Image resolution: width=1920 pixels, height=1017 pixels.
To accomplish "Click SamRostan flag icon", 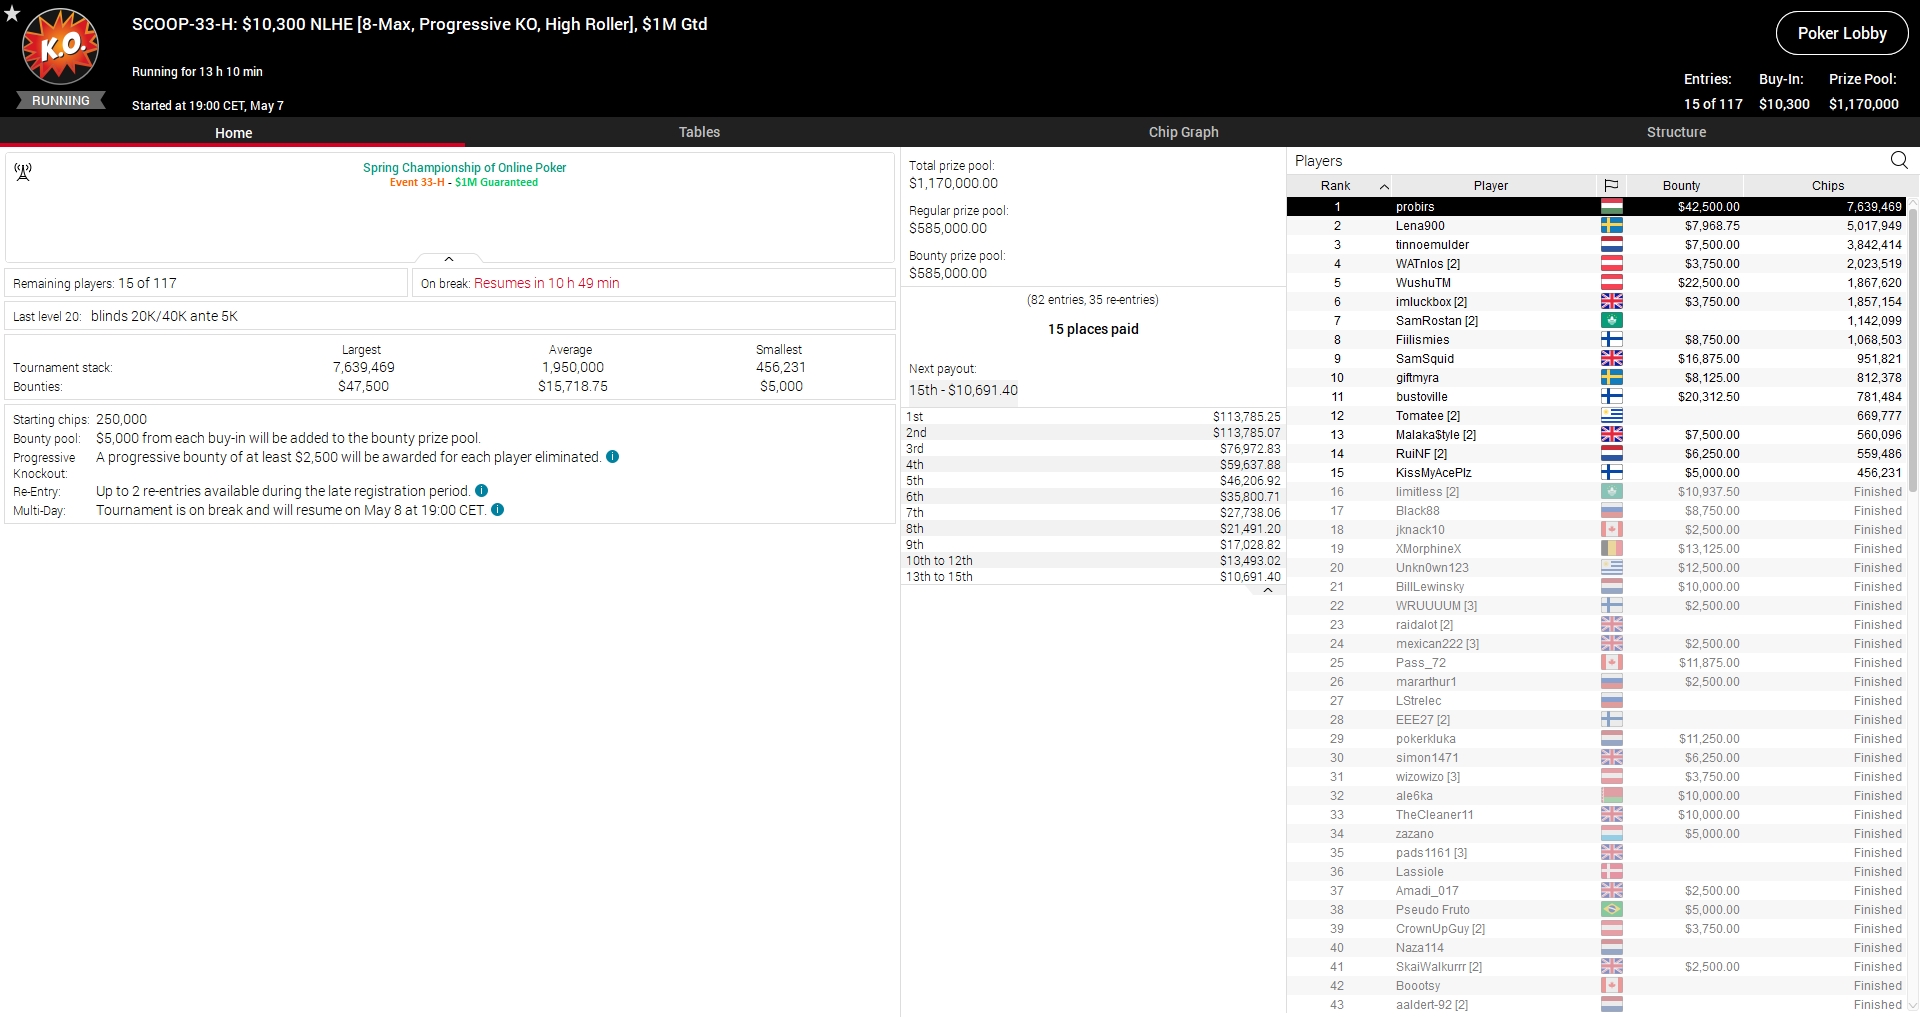I will click(x=1611, y=321).
